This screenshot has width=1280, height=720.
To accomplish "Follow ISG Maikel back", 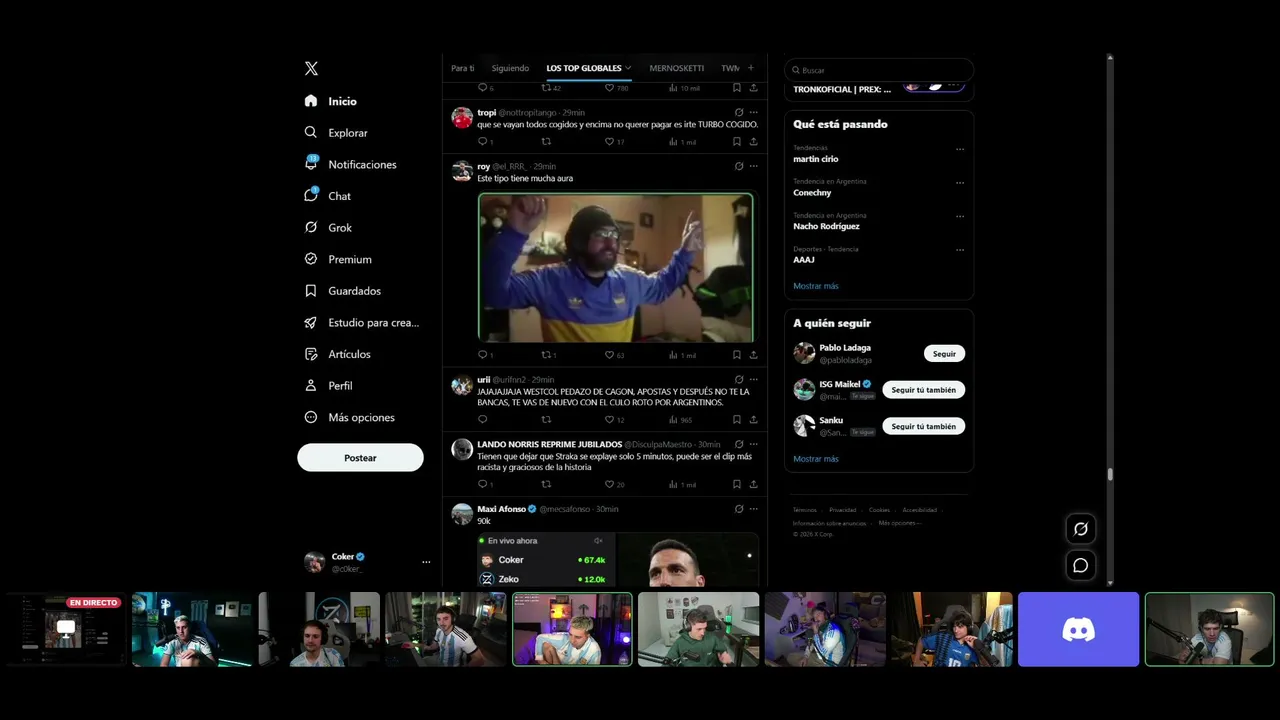I will click(x=924, y=390).
